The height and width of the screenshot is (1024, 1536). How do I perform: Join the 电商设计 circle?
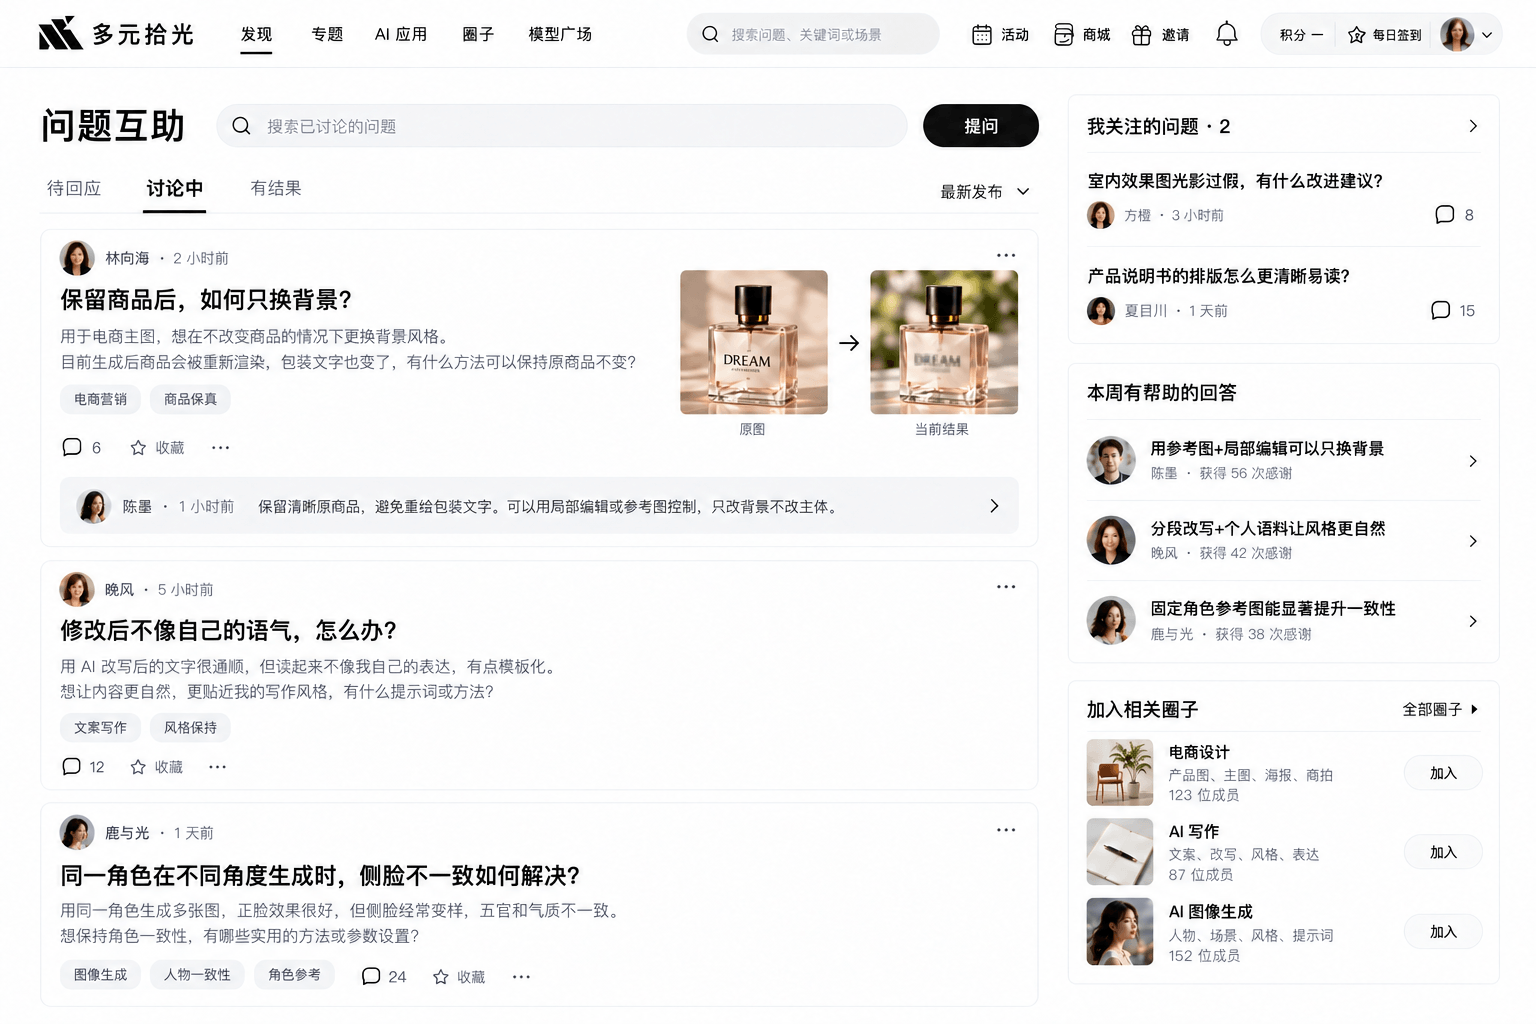pos(1443,773)
